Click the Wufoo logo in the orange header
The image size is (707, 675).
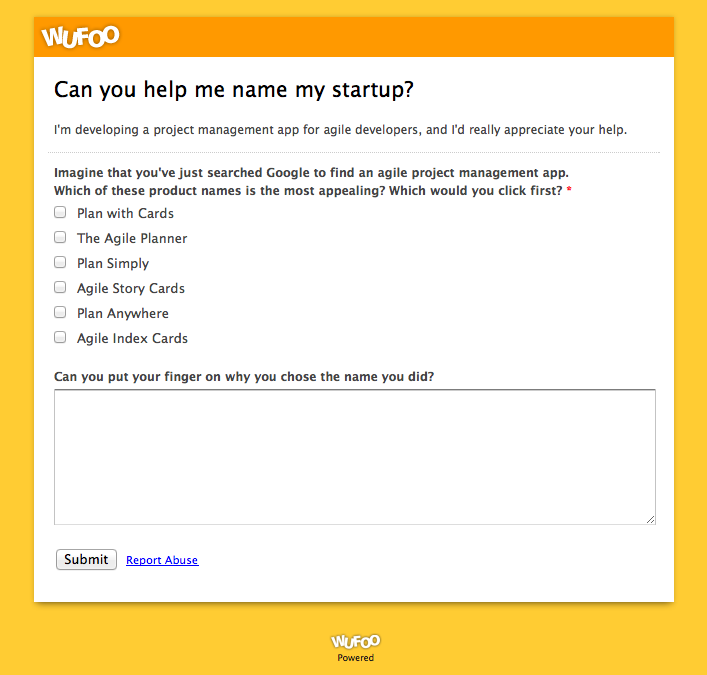[x=80, y=37]
